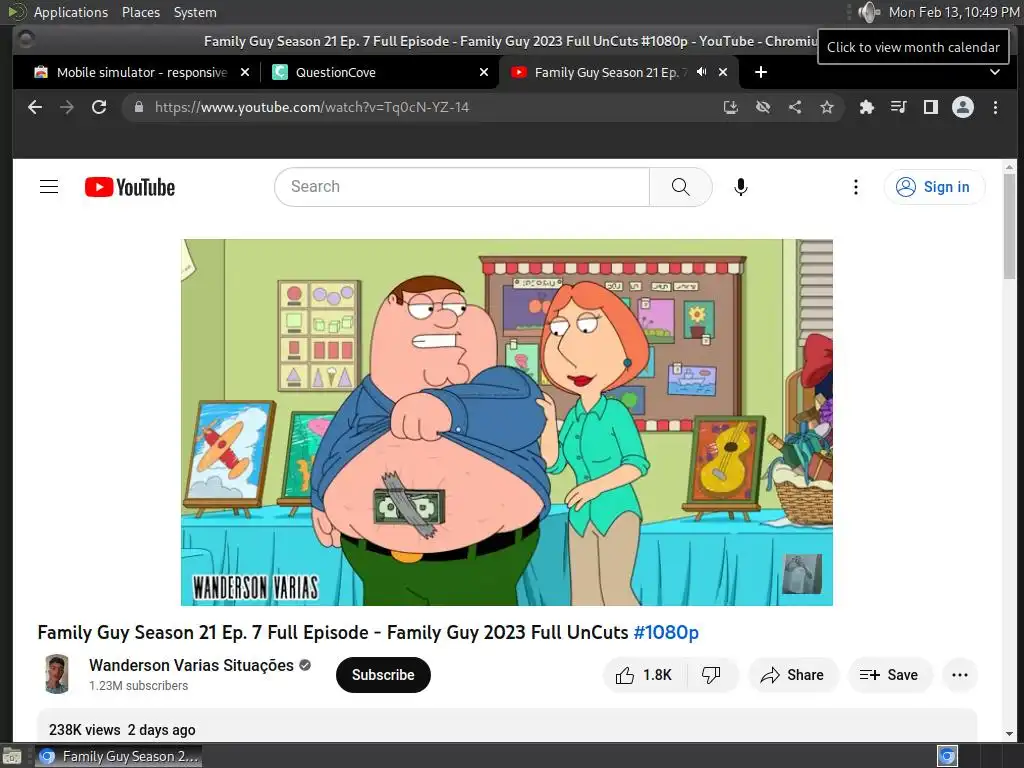This screenshot has width=1024, height=768.
Task: Open the Chromium three-dot menu
Action: click(x=995, y=107)
